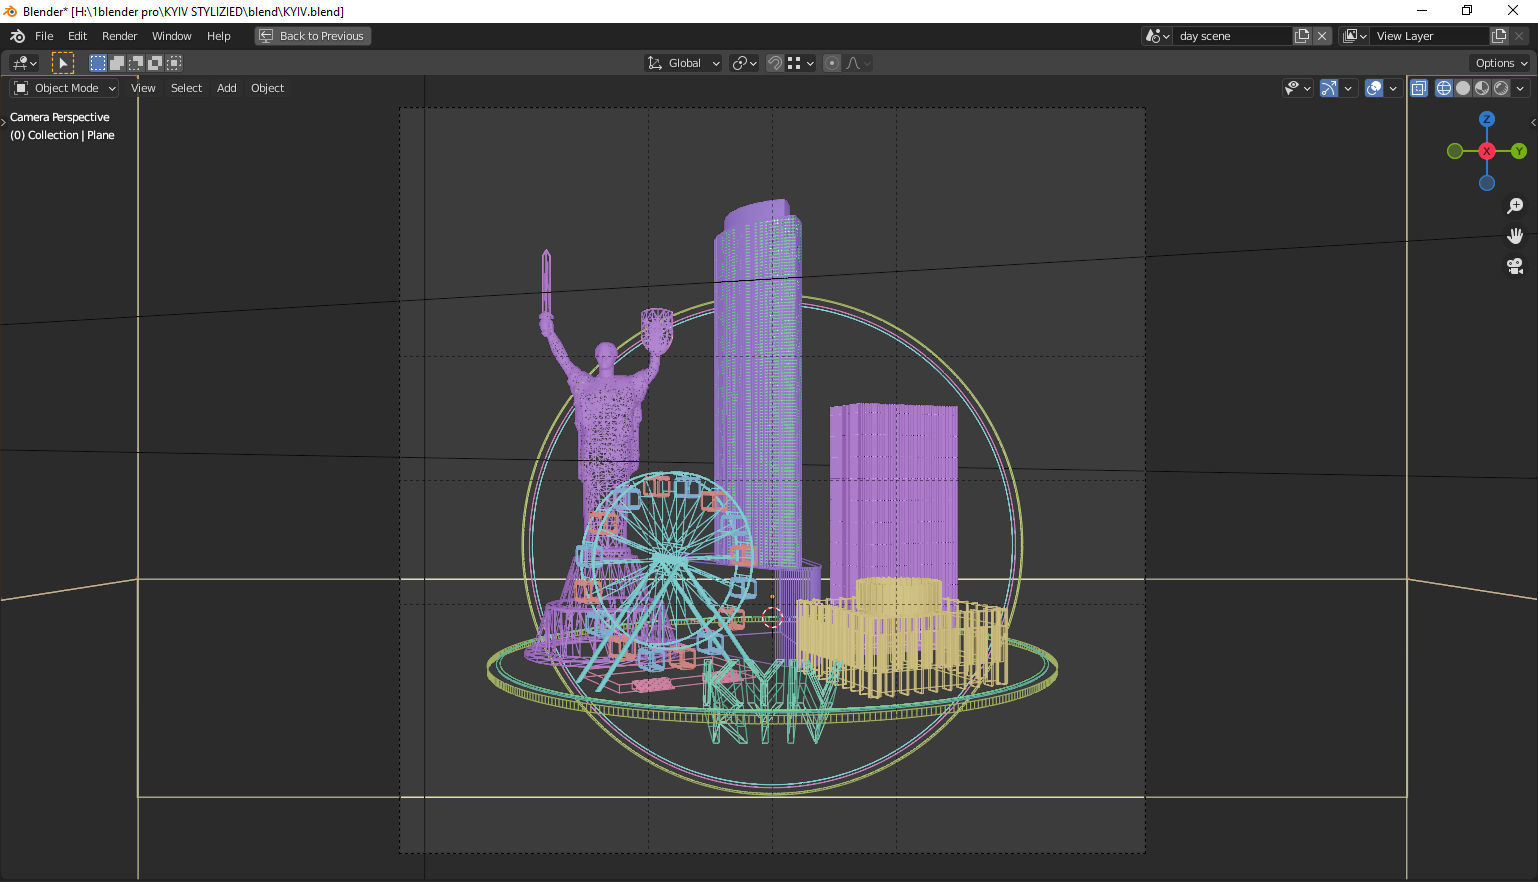The width and height of the screenshot is (1538, 882).
Task: Edit the 'View Layer' name field
Action: click(1429, 36)
